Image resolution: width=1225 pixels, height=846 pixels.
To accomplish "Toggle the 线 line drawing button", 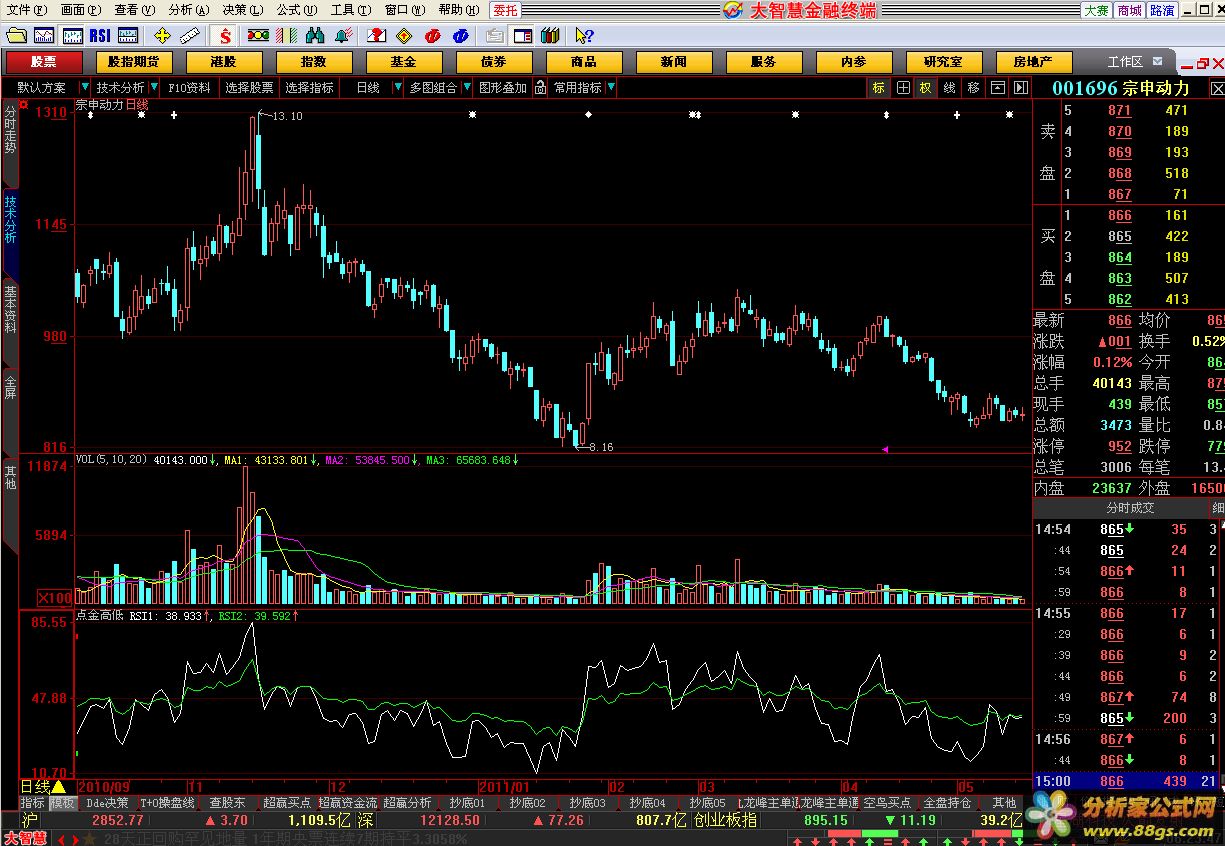I will point(949,88).
